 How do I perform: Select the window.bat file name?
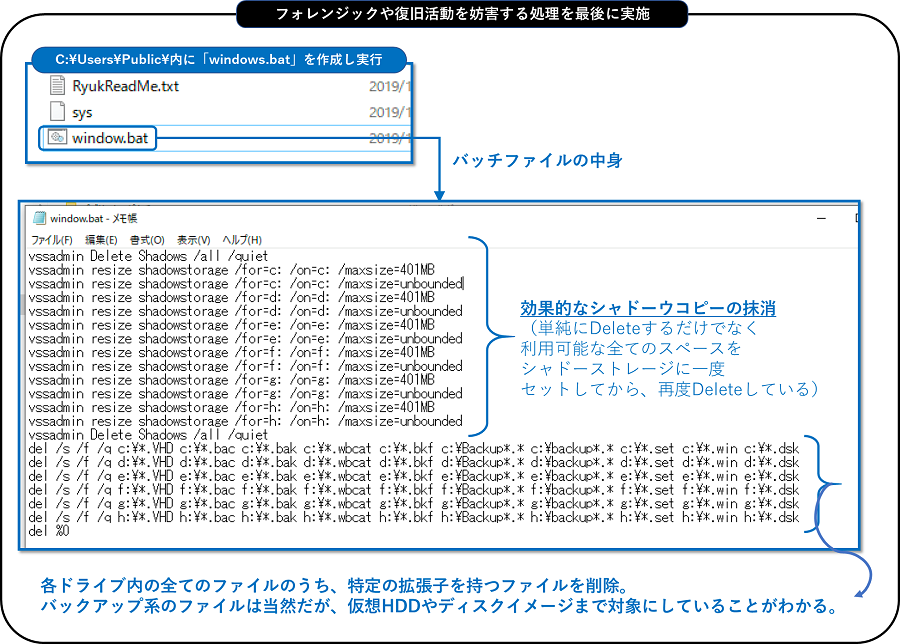click(x=110, y=138)
